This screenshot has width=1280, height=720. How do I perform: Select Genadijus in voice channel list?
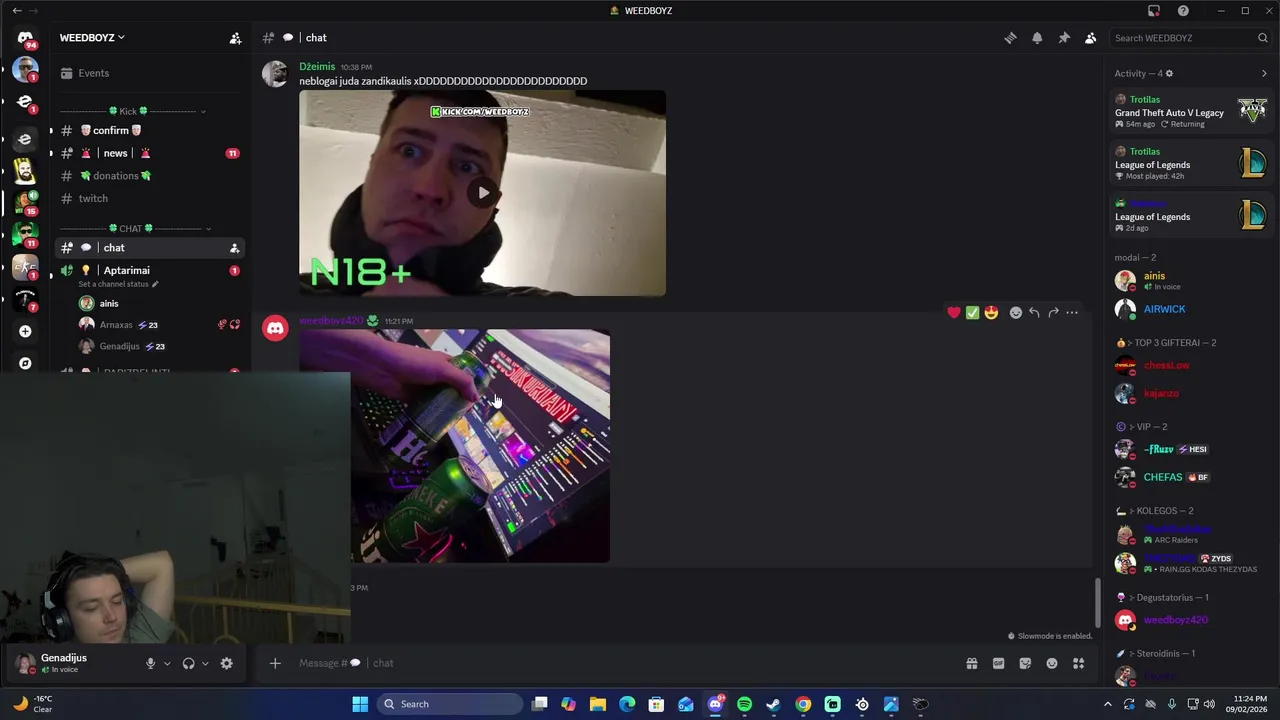119,346
